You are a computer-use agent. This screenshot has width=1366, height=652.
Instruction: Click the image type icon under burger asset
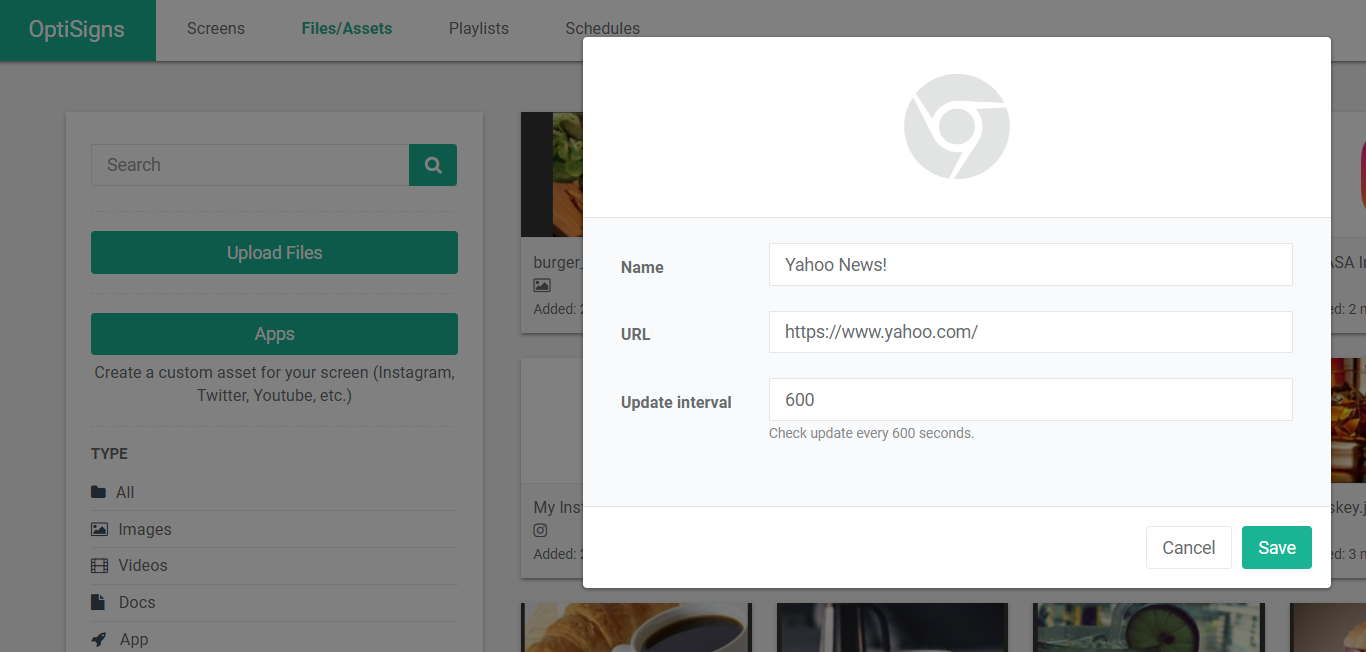click(542, 285)
